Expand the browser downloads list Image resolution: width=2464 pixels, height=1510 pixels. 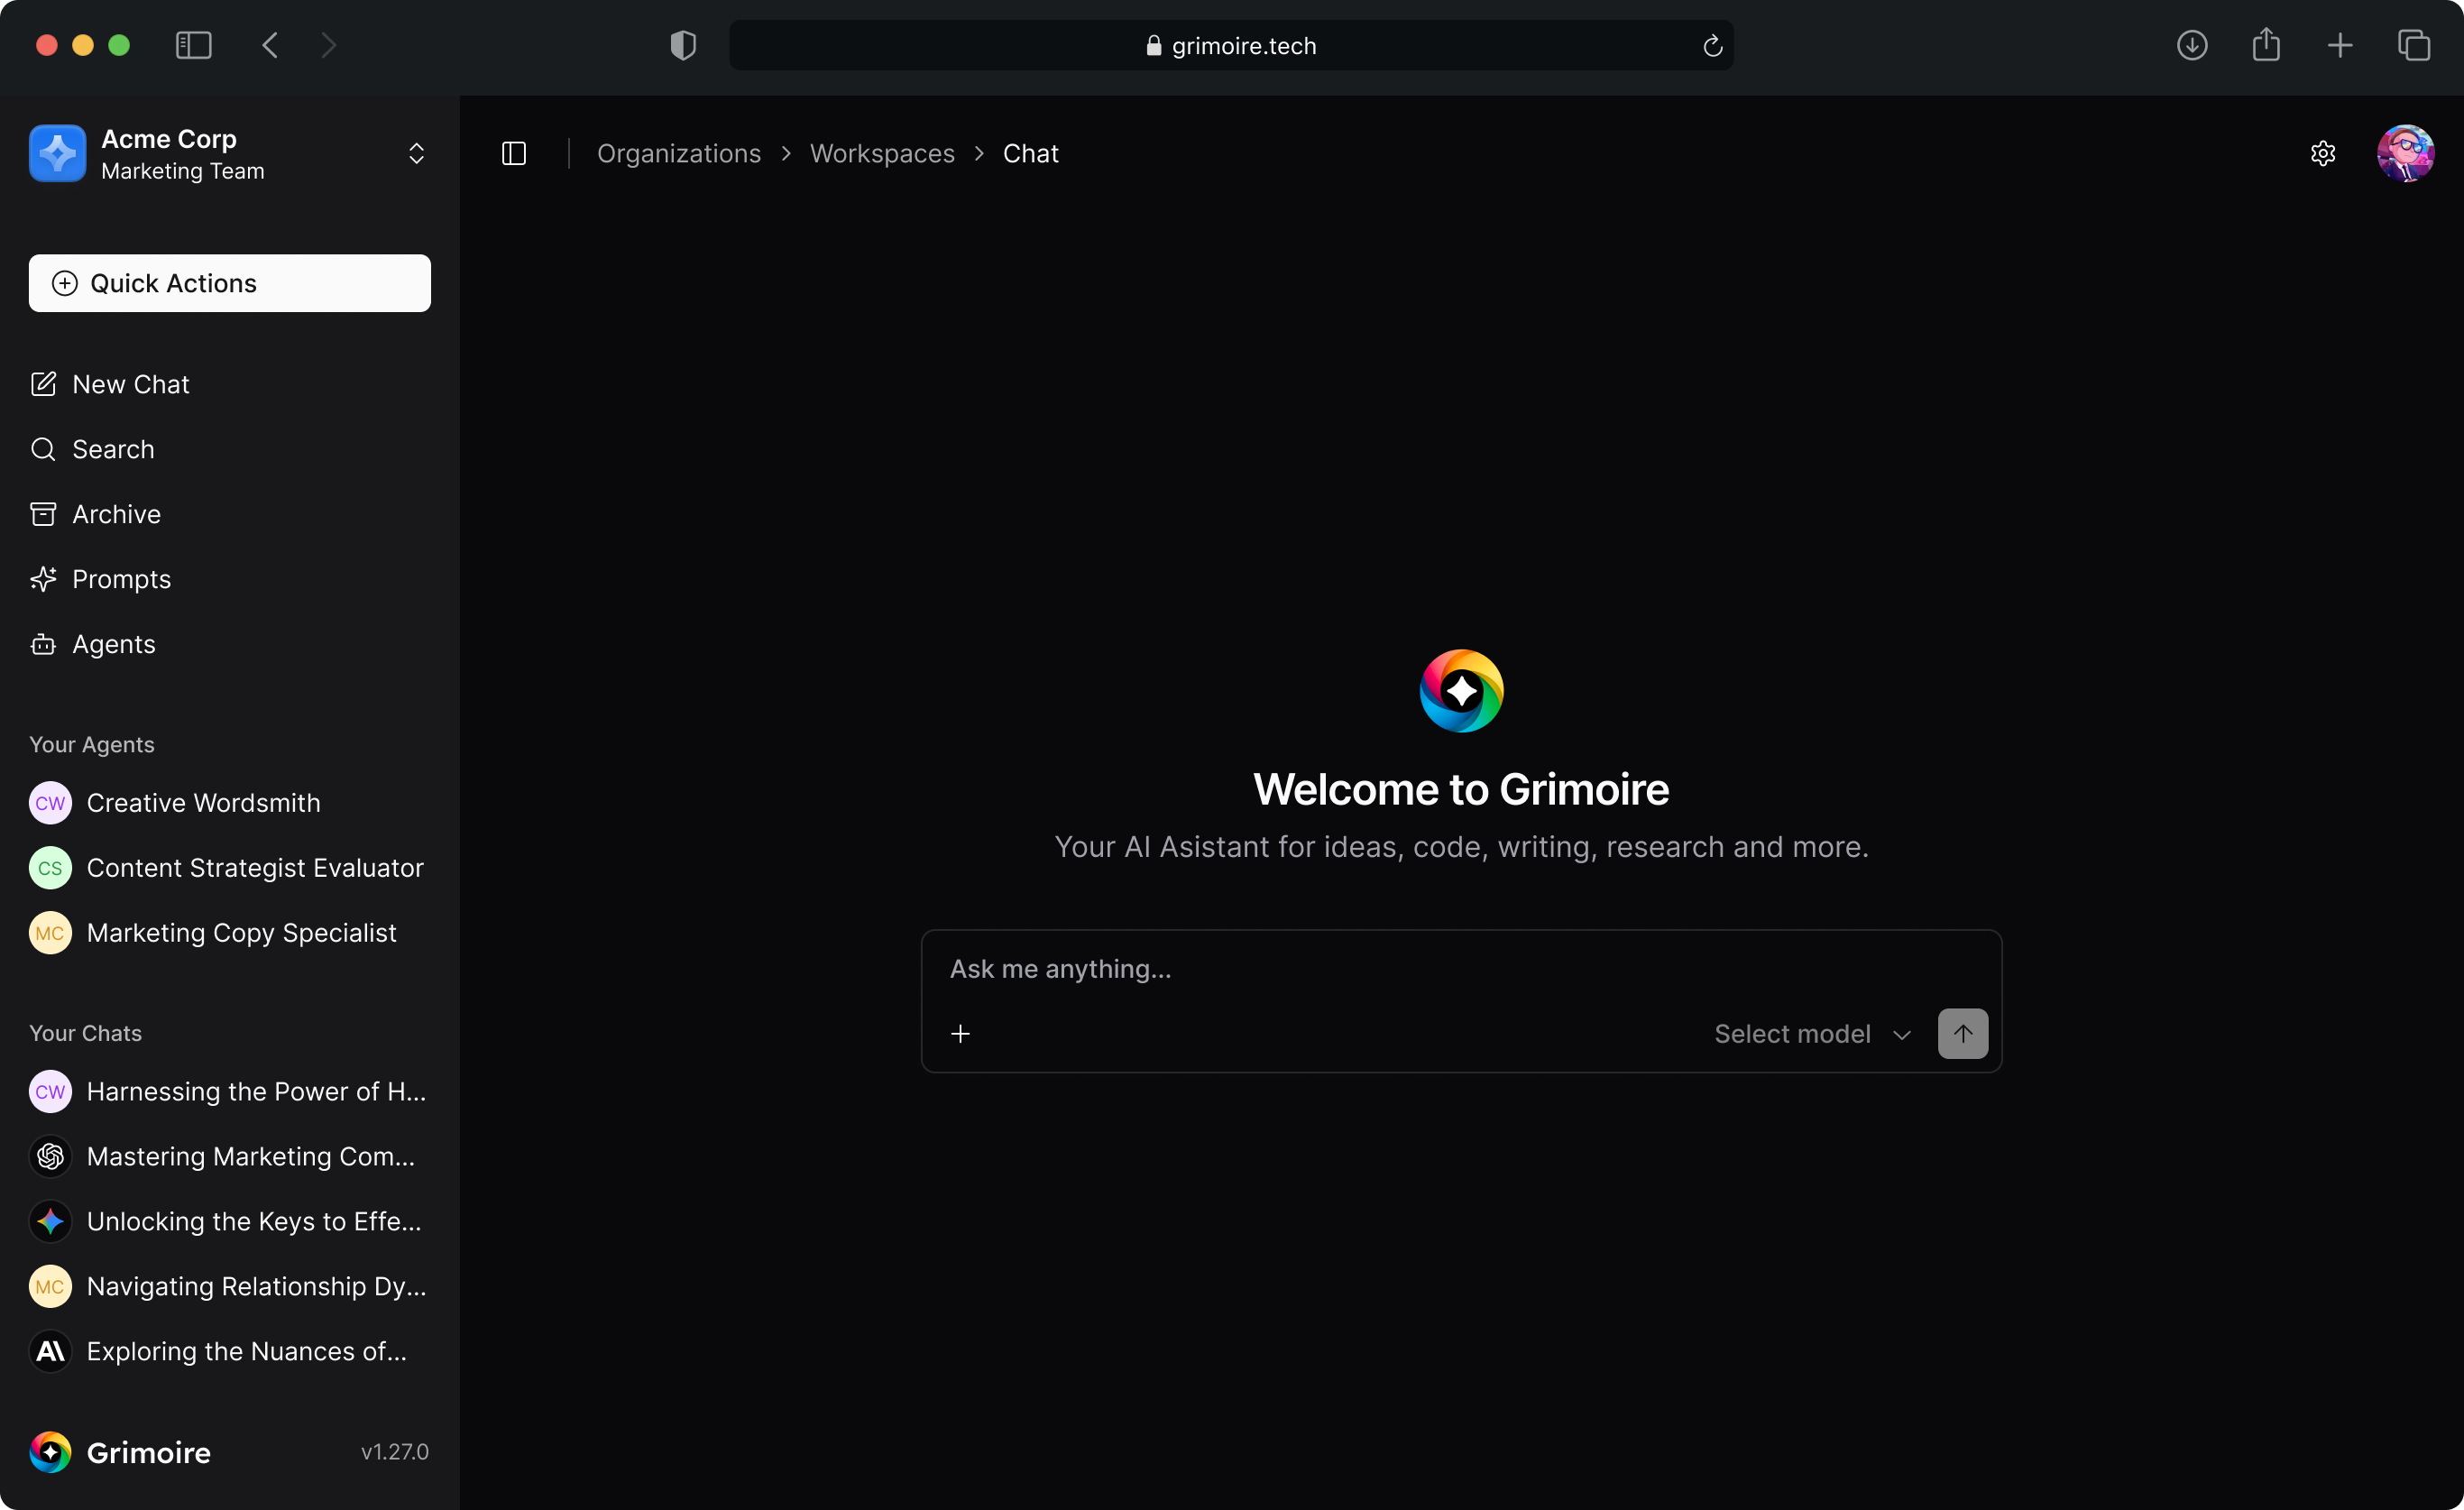tap(2192, 45)
